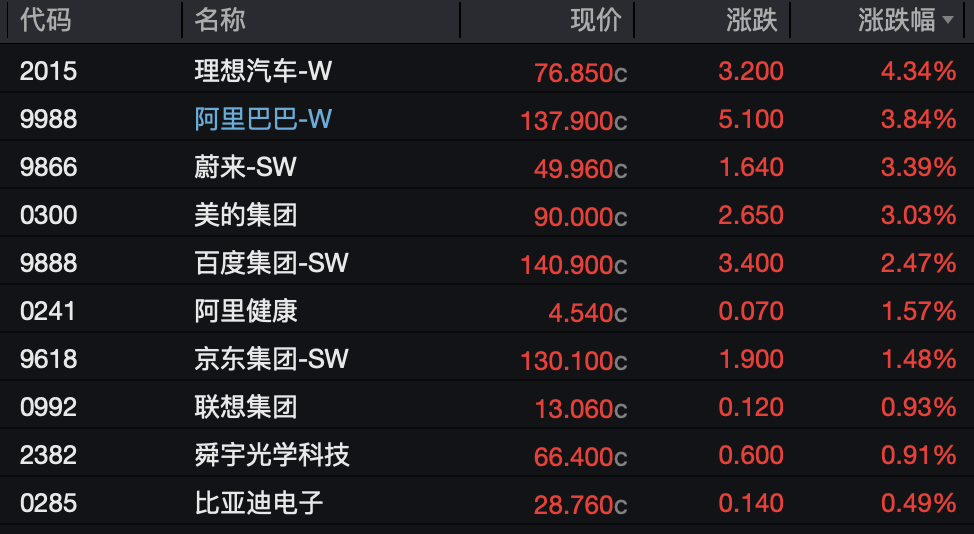974x534 pixels.
Task: Click percent change 0.91%
Action: pos(919,455)
